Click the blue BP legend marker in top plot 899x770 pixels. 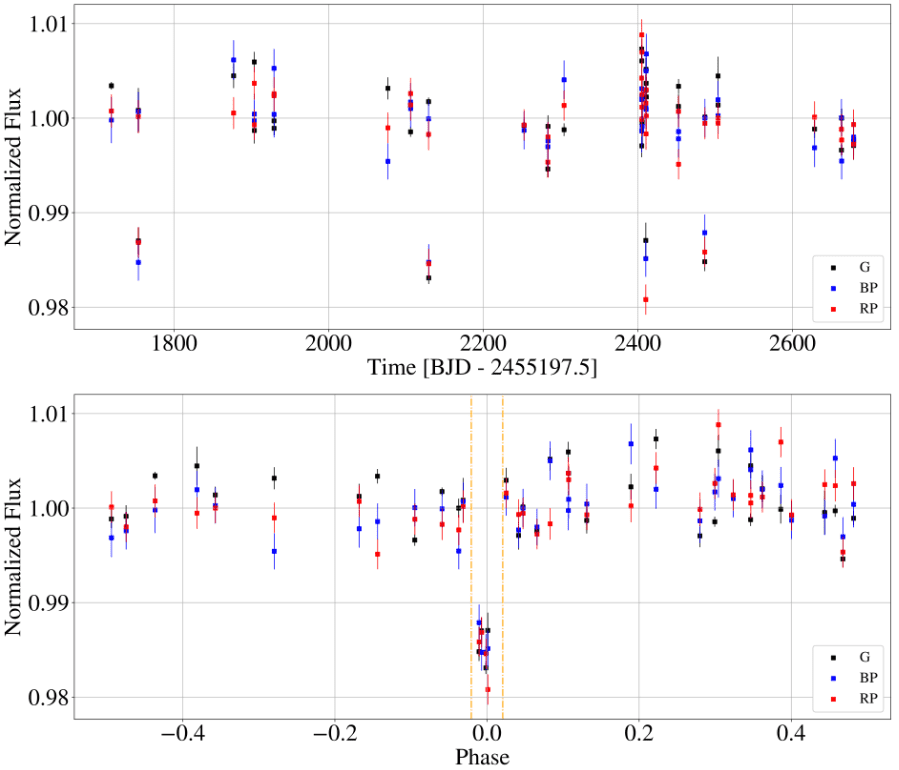tap(834, 288)
